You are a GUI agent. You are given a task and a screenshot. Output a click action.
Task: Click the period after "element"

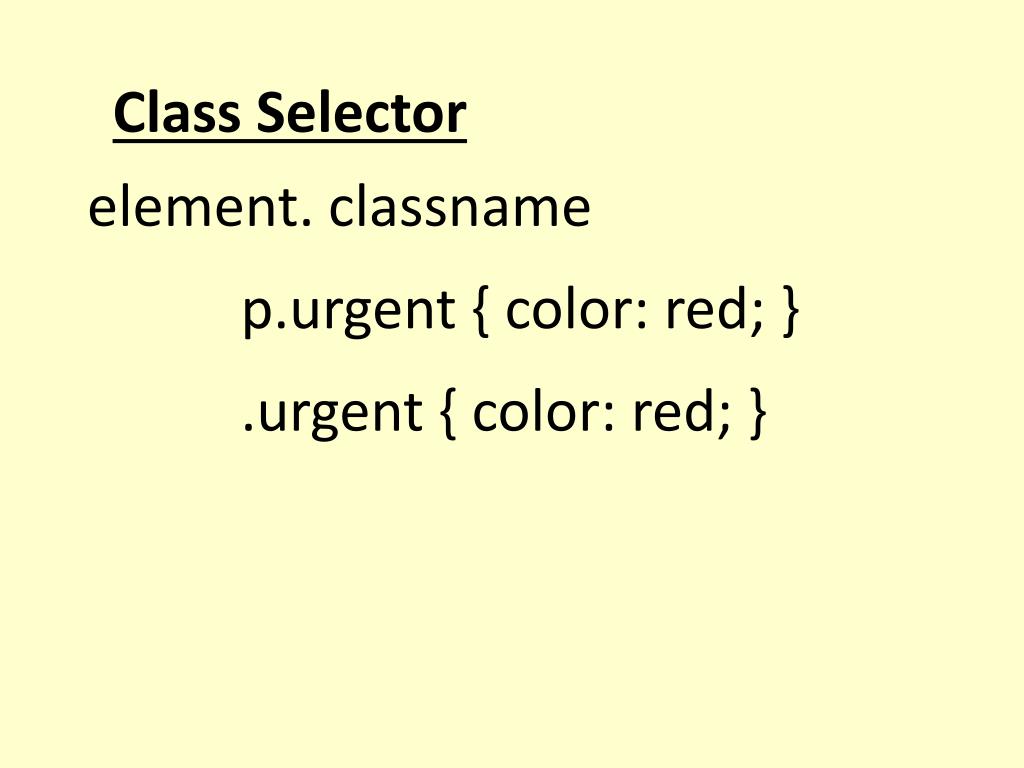coord(308,223)
